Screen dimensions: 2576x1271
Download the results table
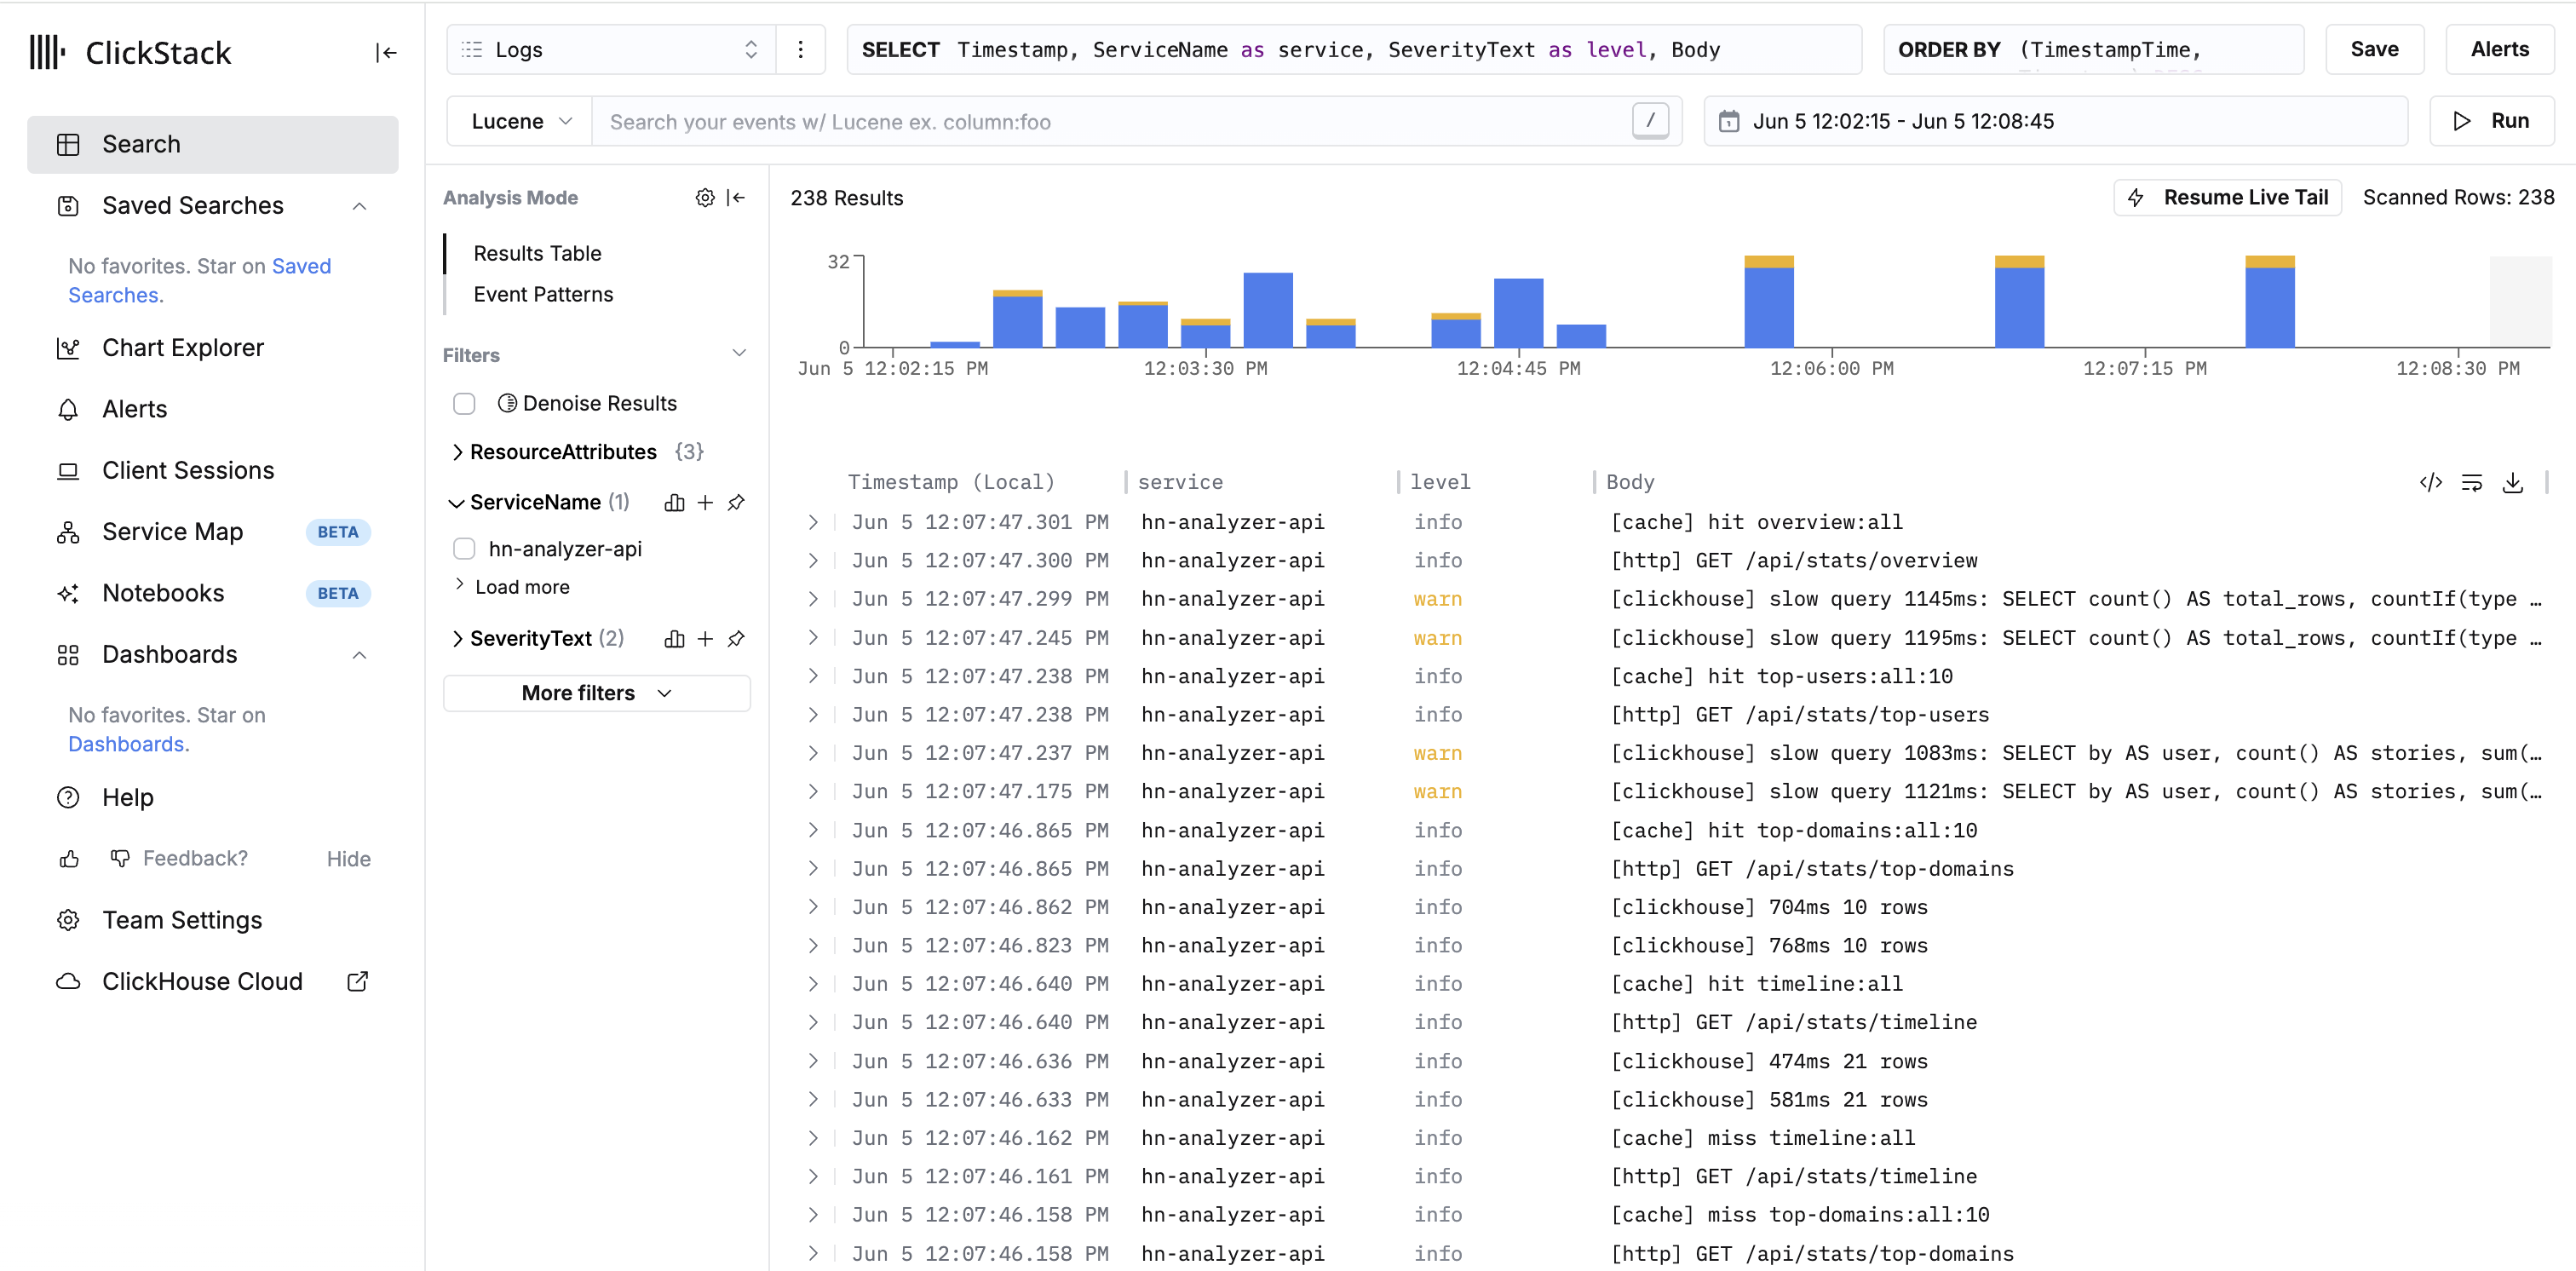pos(2513,483)
